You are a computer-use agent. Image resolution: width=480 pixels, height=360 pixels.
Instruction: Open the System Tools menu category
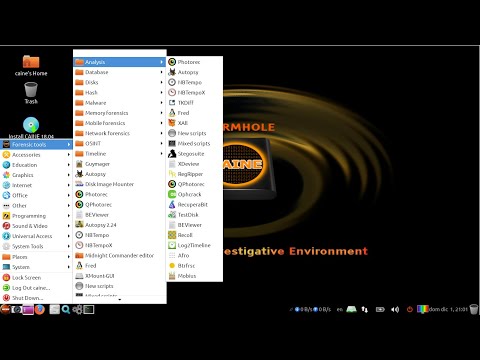pos(36,246)
